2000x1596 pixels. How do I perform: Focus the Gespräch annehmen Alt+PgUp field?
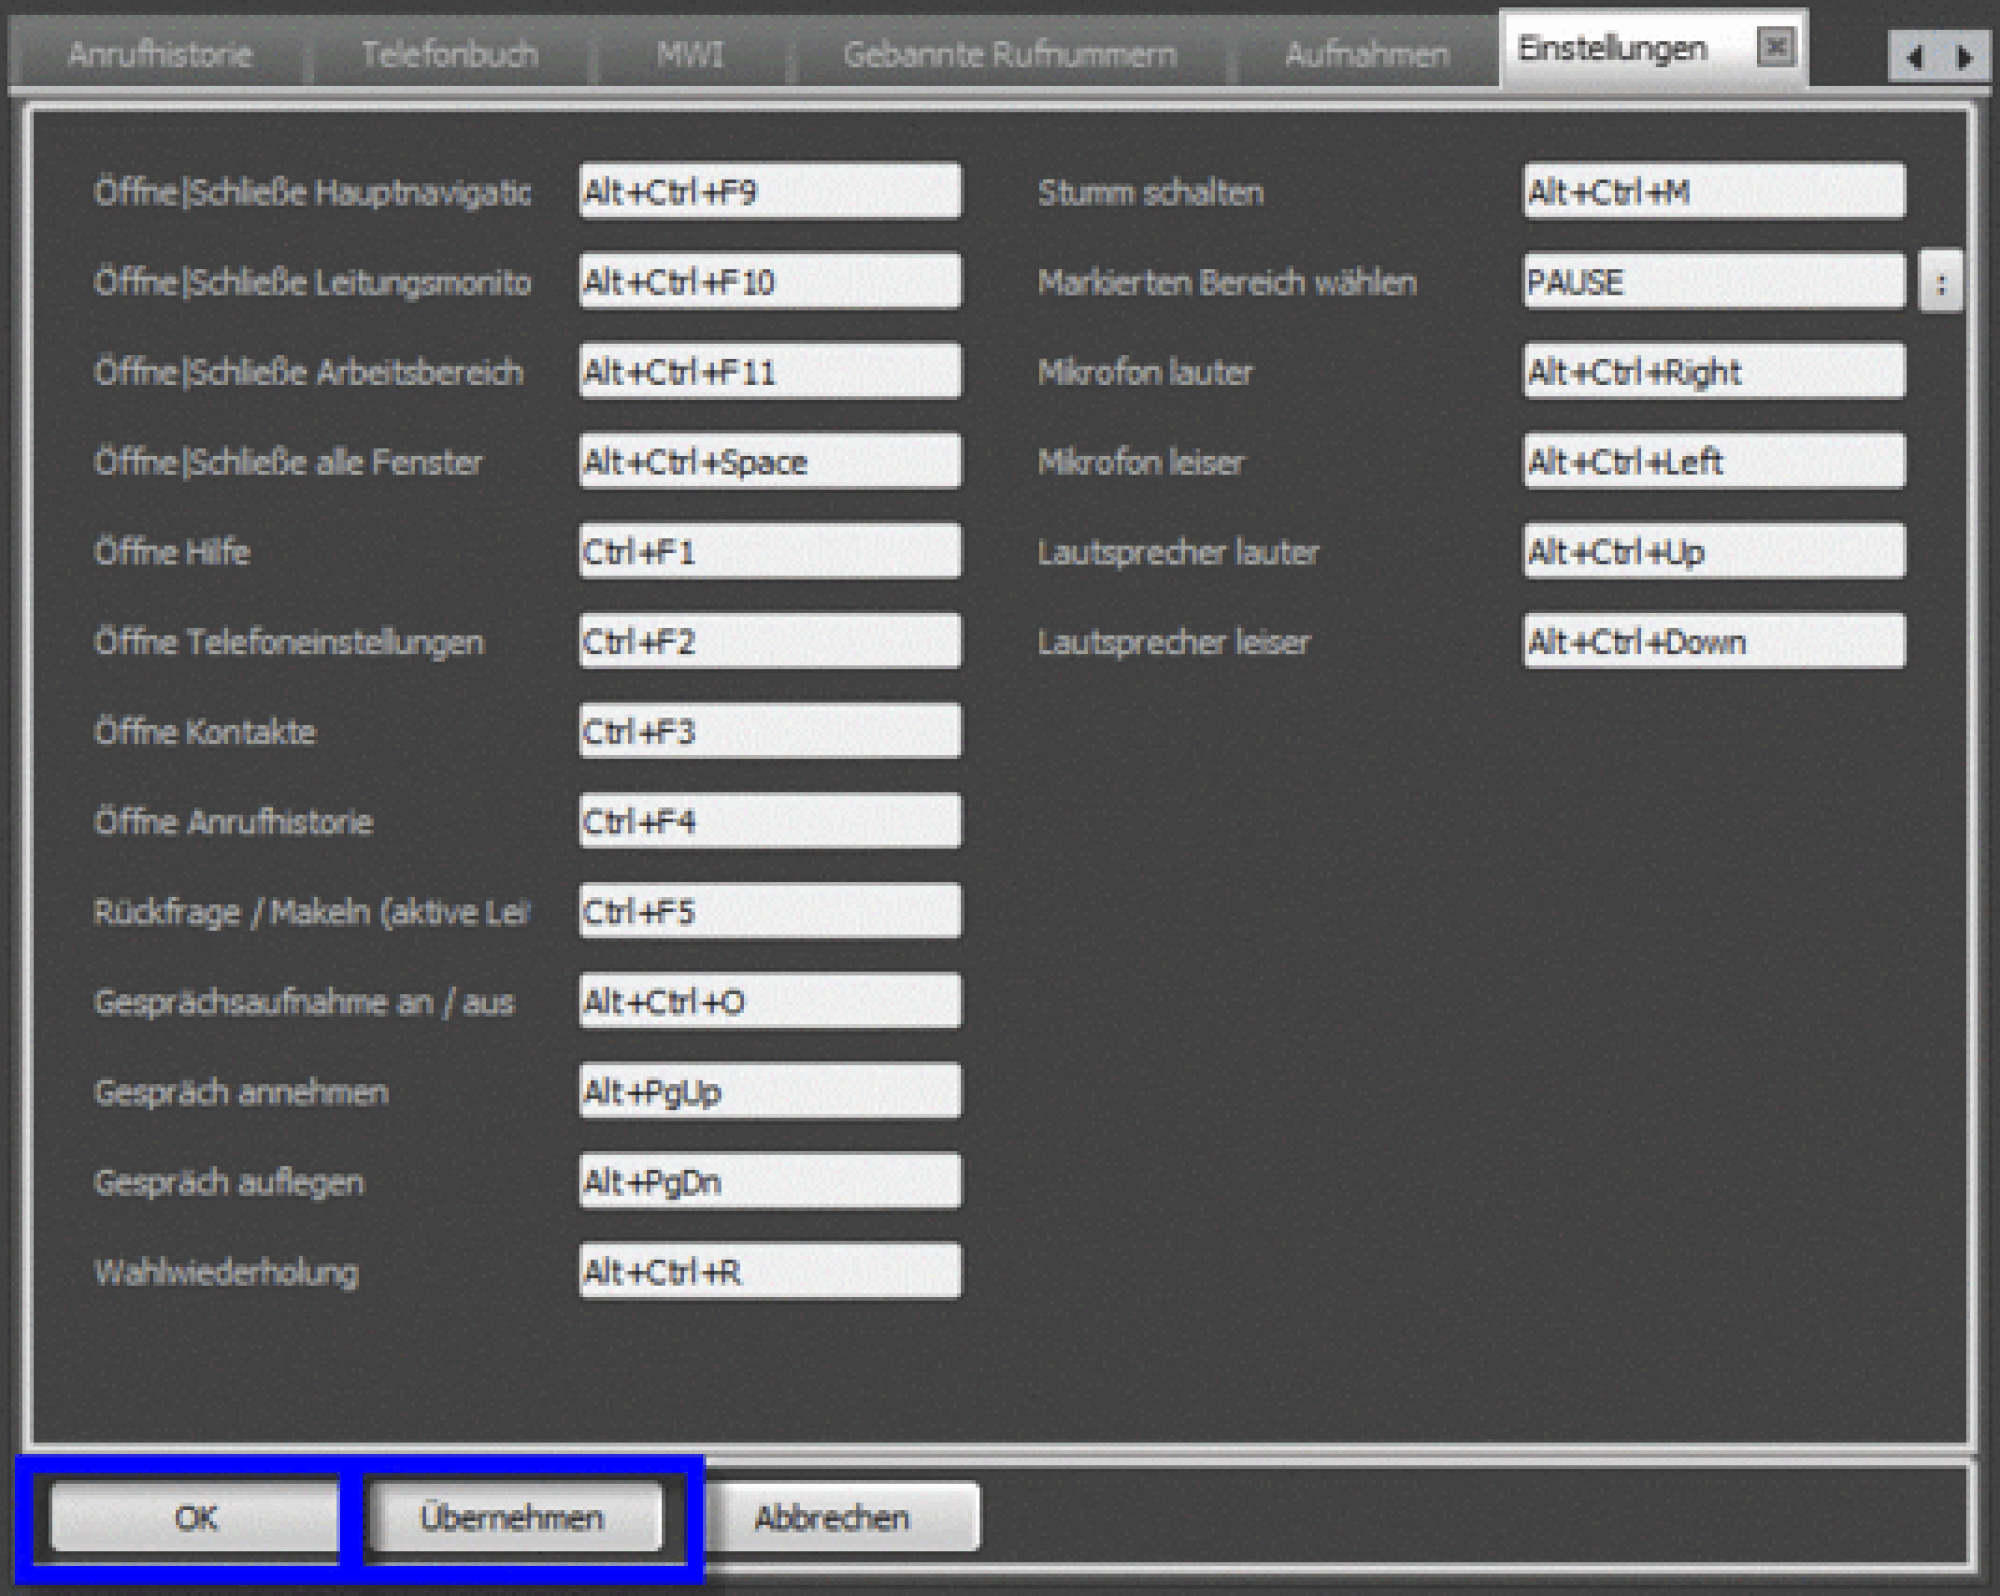click(x=770, y=1092)
